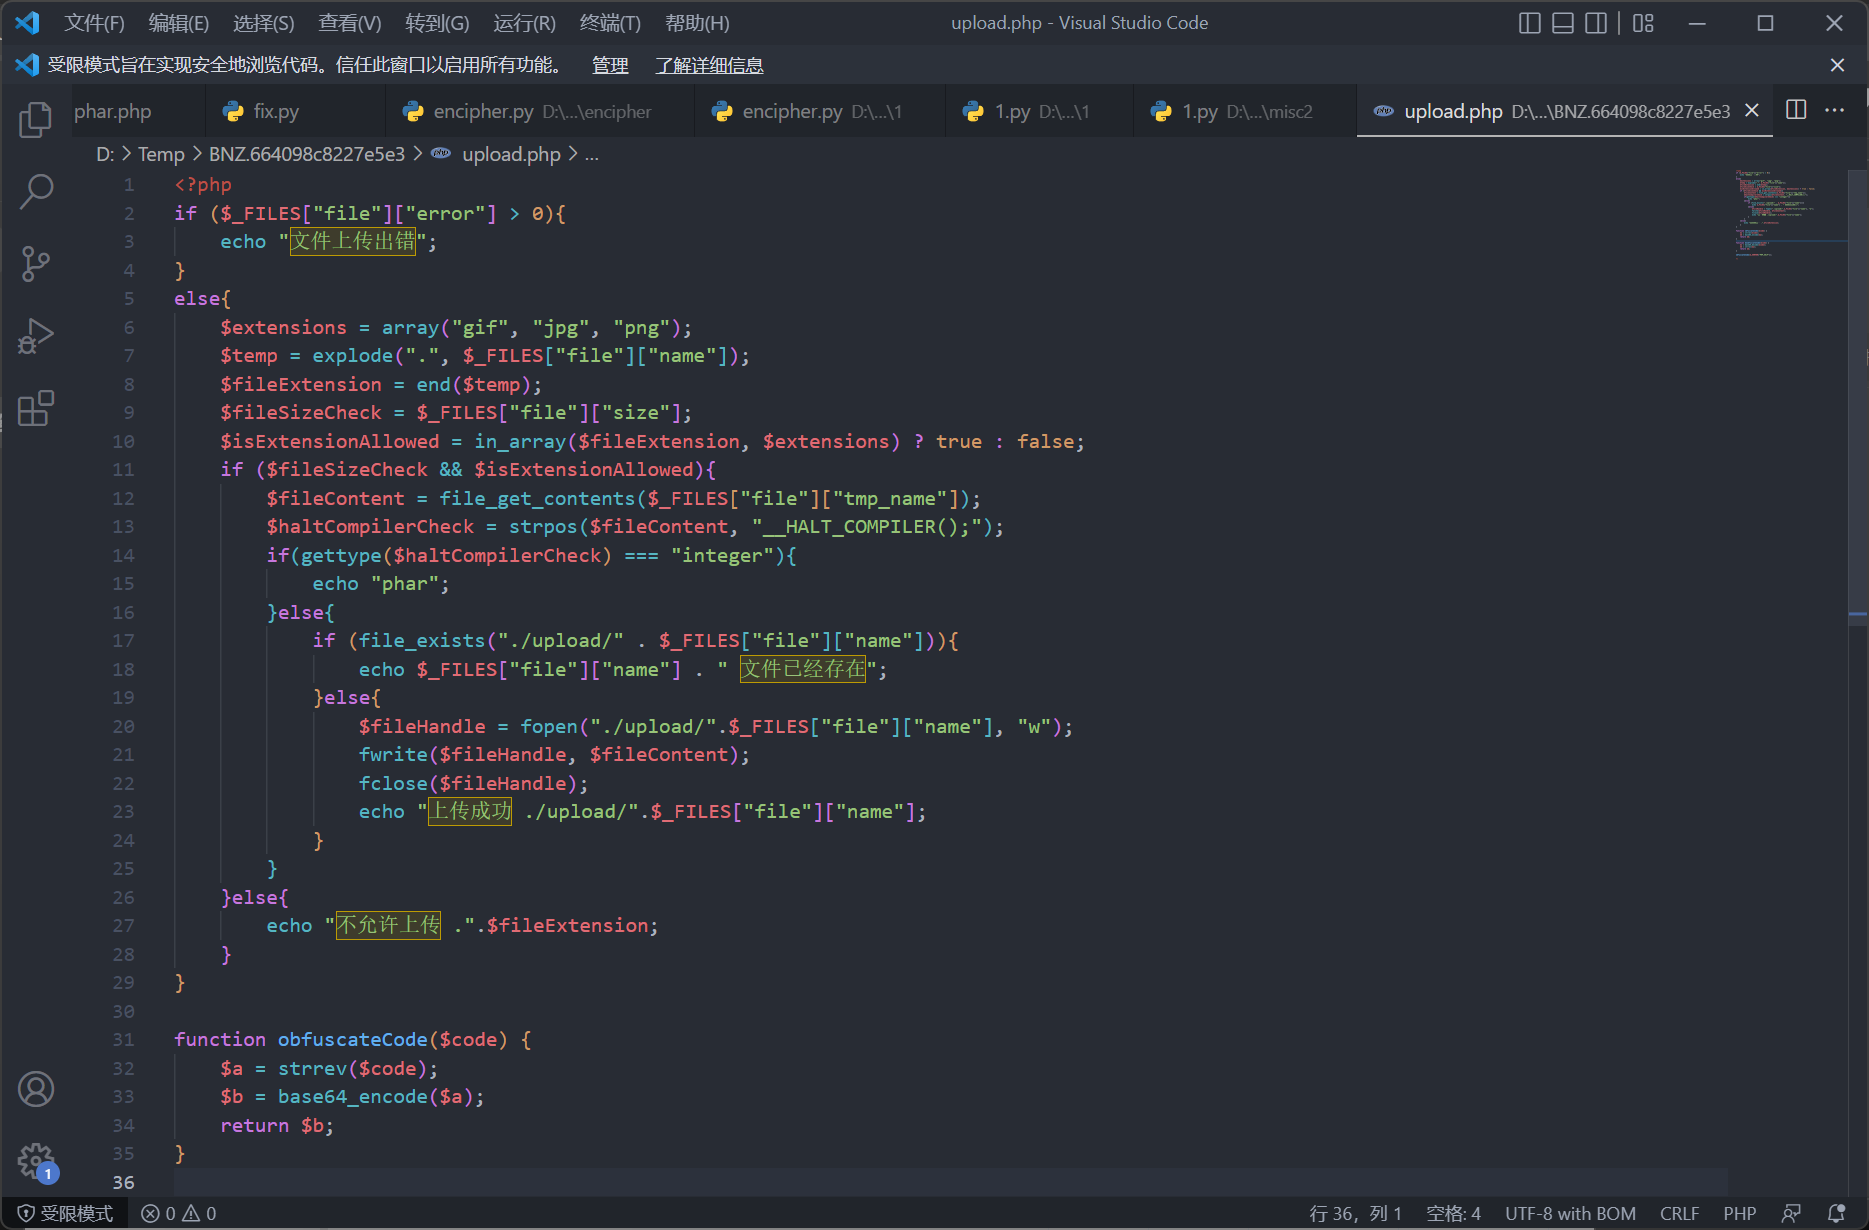
Task: Customize layout icon in title bar
Action: 1643,22
